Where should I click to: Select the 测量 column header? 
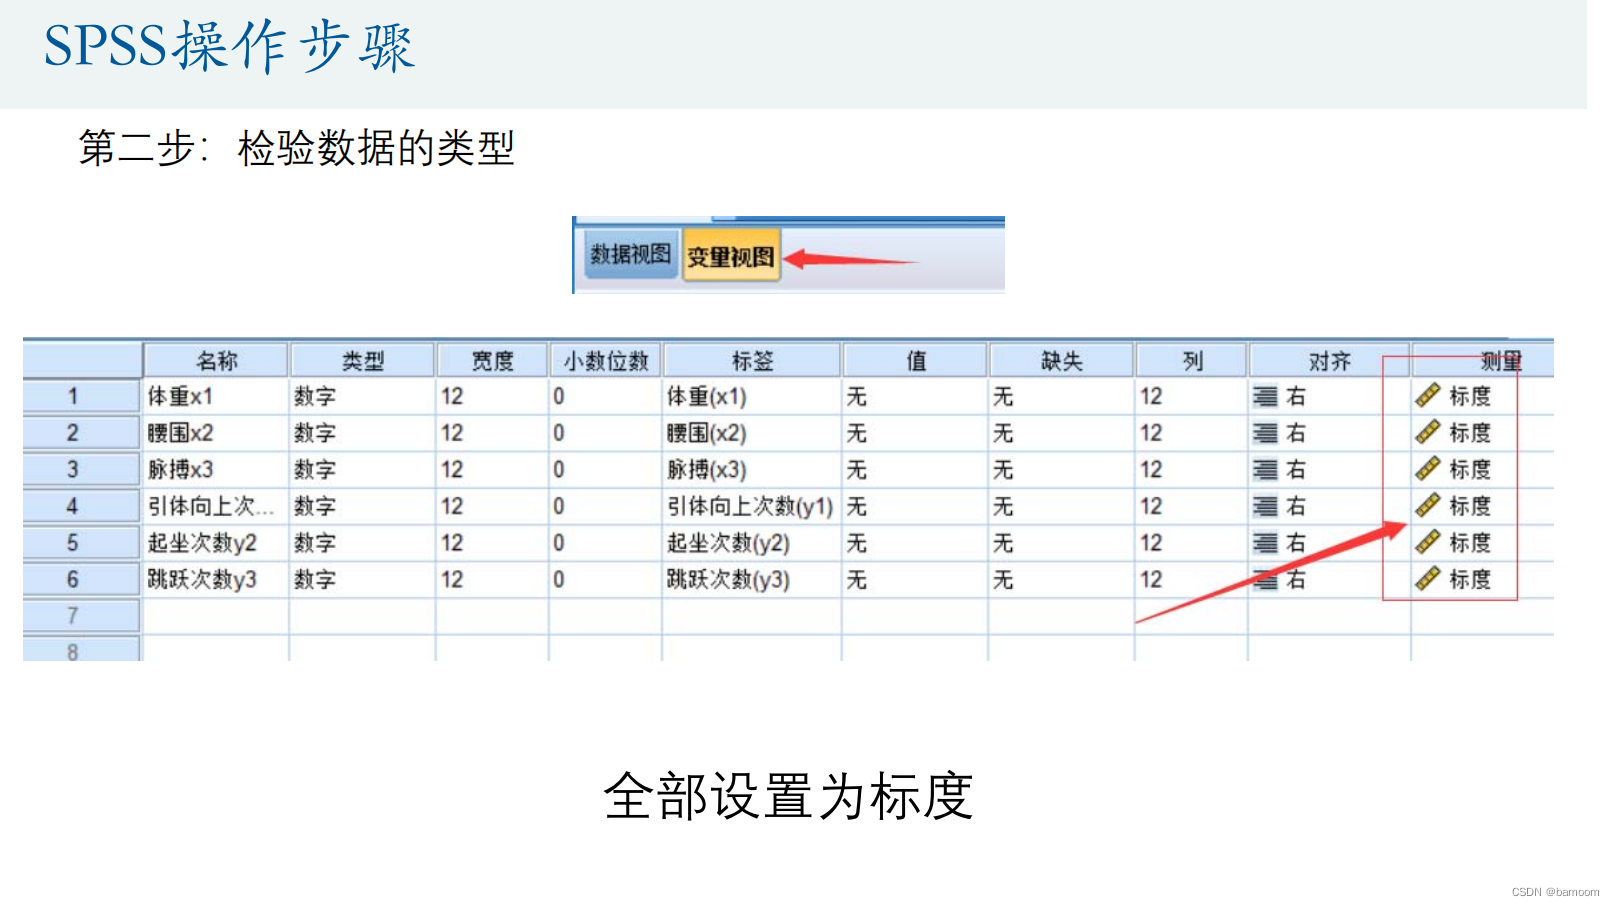tap(1483, 360)
